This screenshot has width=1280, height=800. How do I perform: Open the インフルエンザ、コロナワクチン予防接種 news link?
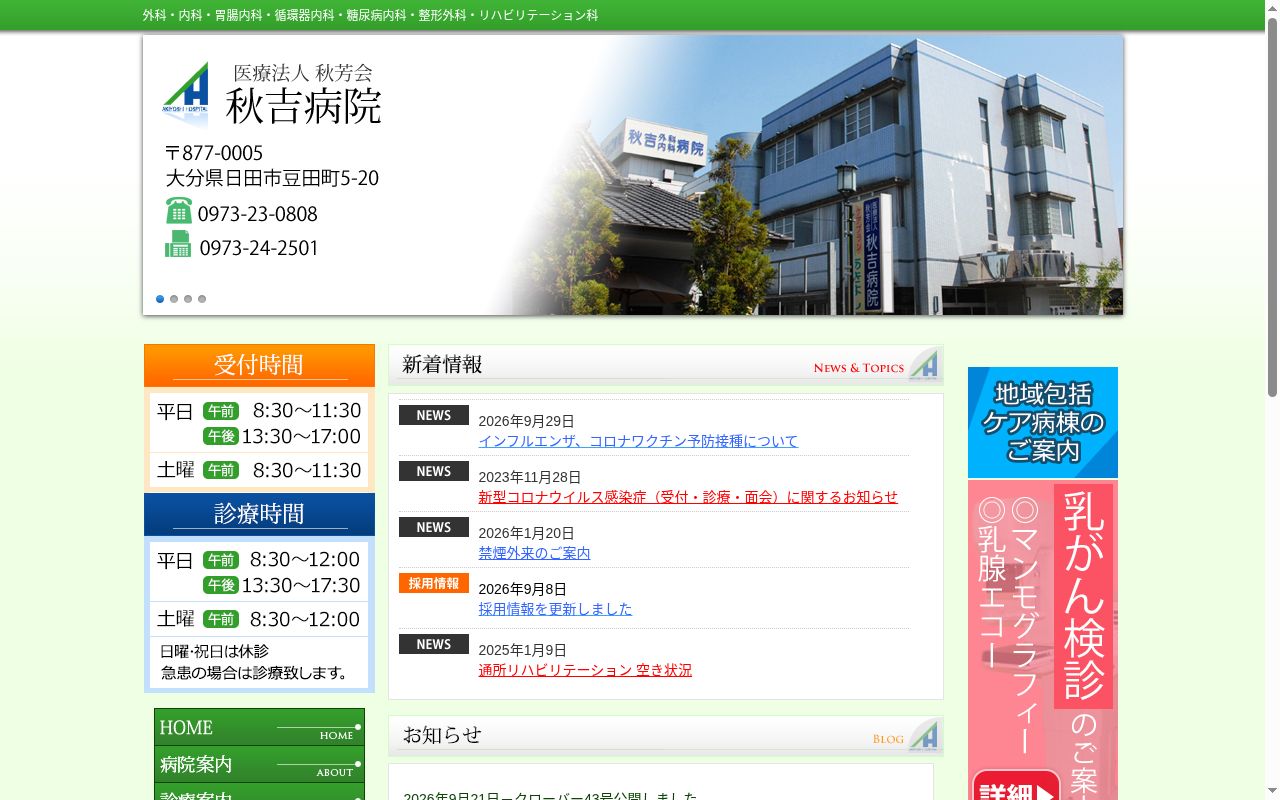click(x=638, y=441)
